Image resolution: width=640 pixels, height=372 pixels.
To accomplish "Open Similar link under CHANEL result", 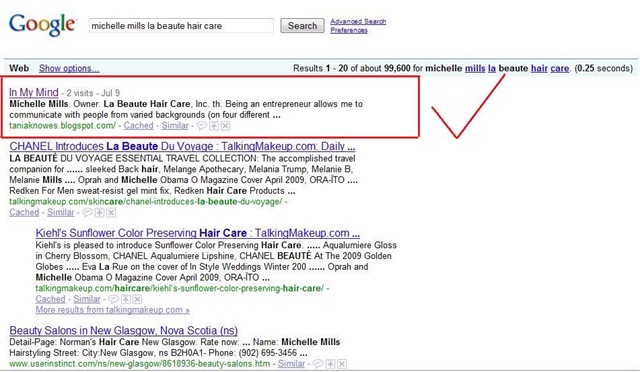I will (60, 212).
